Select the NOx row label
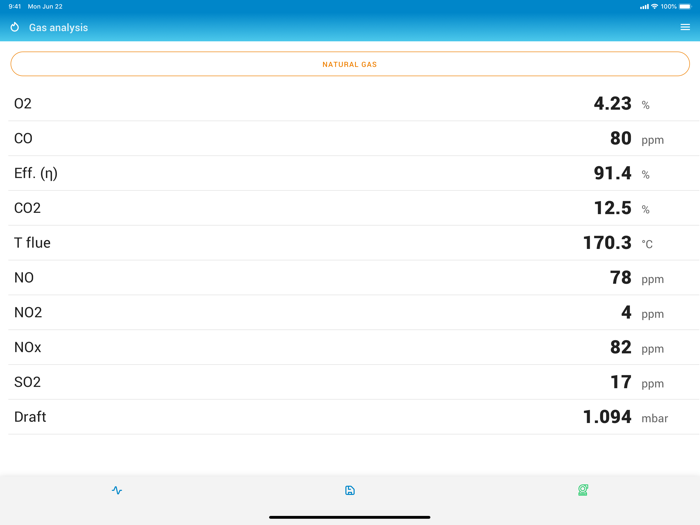The image size is (700, 525). (28, 347)
